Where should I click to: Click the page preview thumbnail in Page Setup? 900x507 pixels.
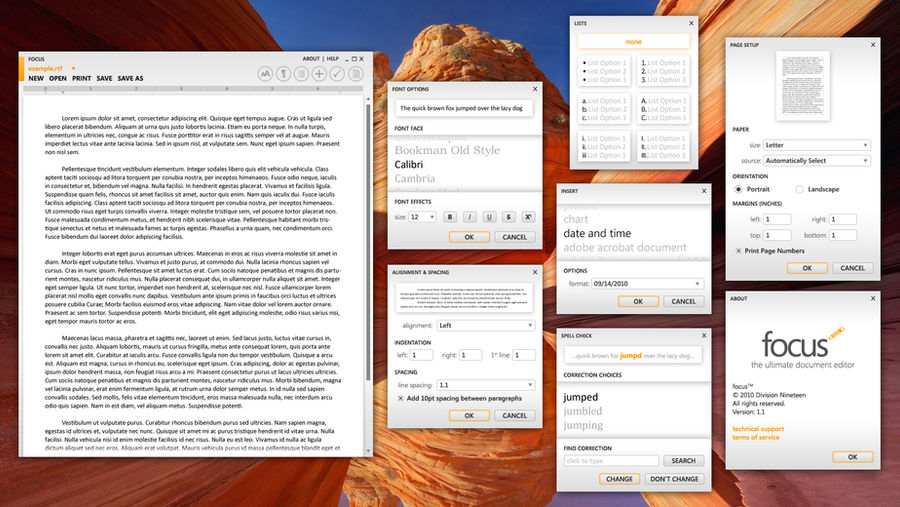coord(802,86)
